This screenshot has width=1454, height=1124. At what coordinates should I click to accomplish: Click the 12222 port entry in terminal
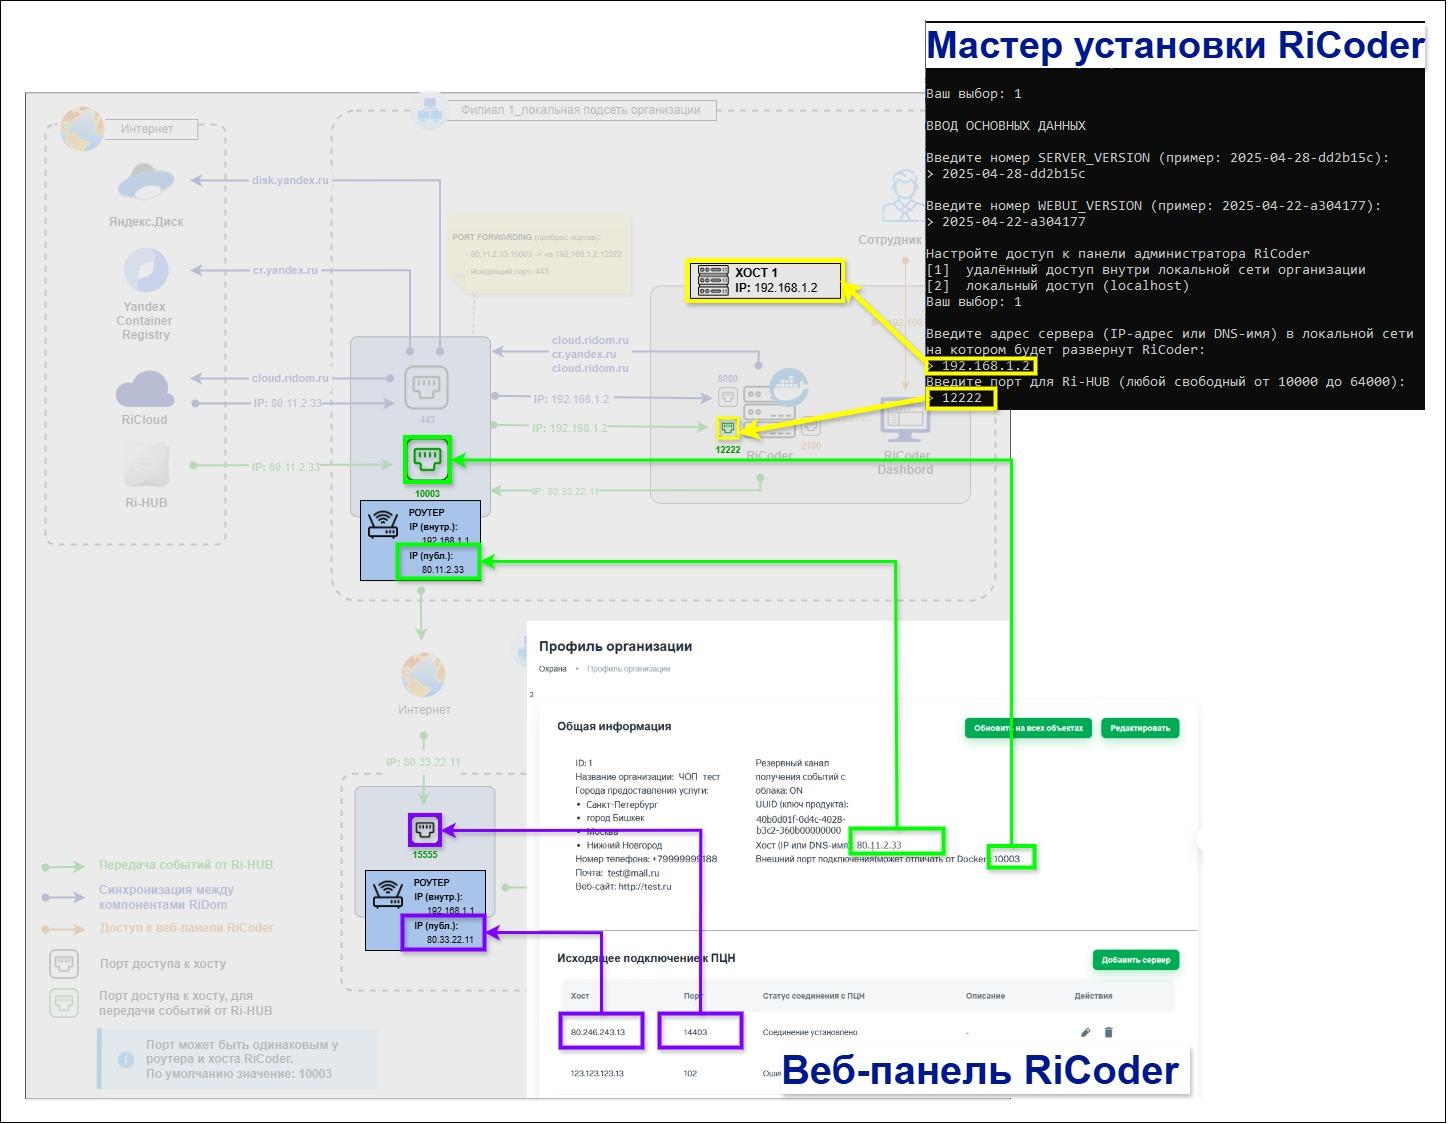tap(963, 398)
